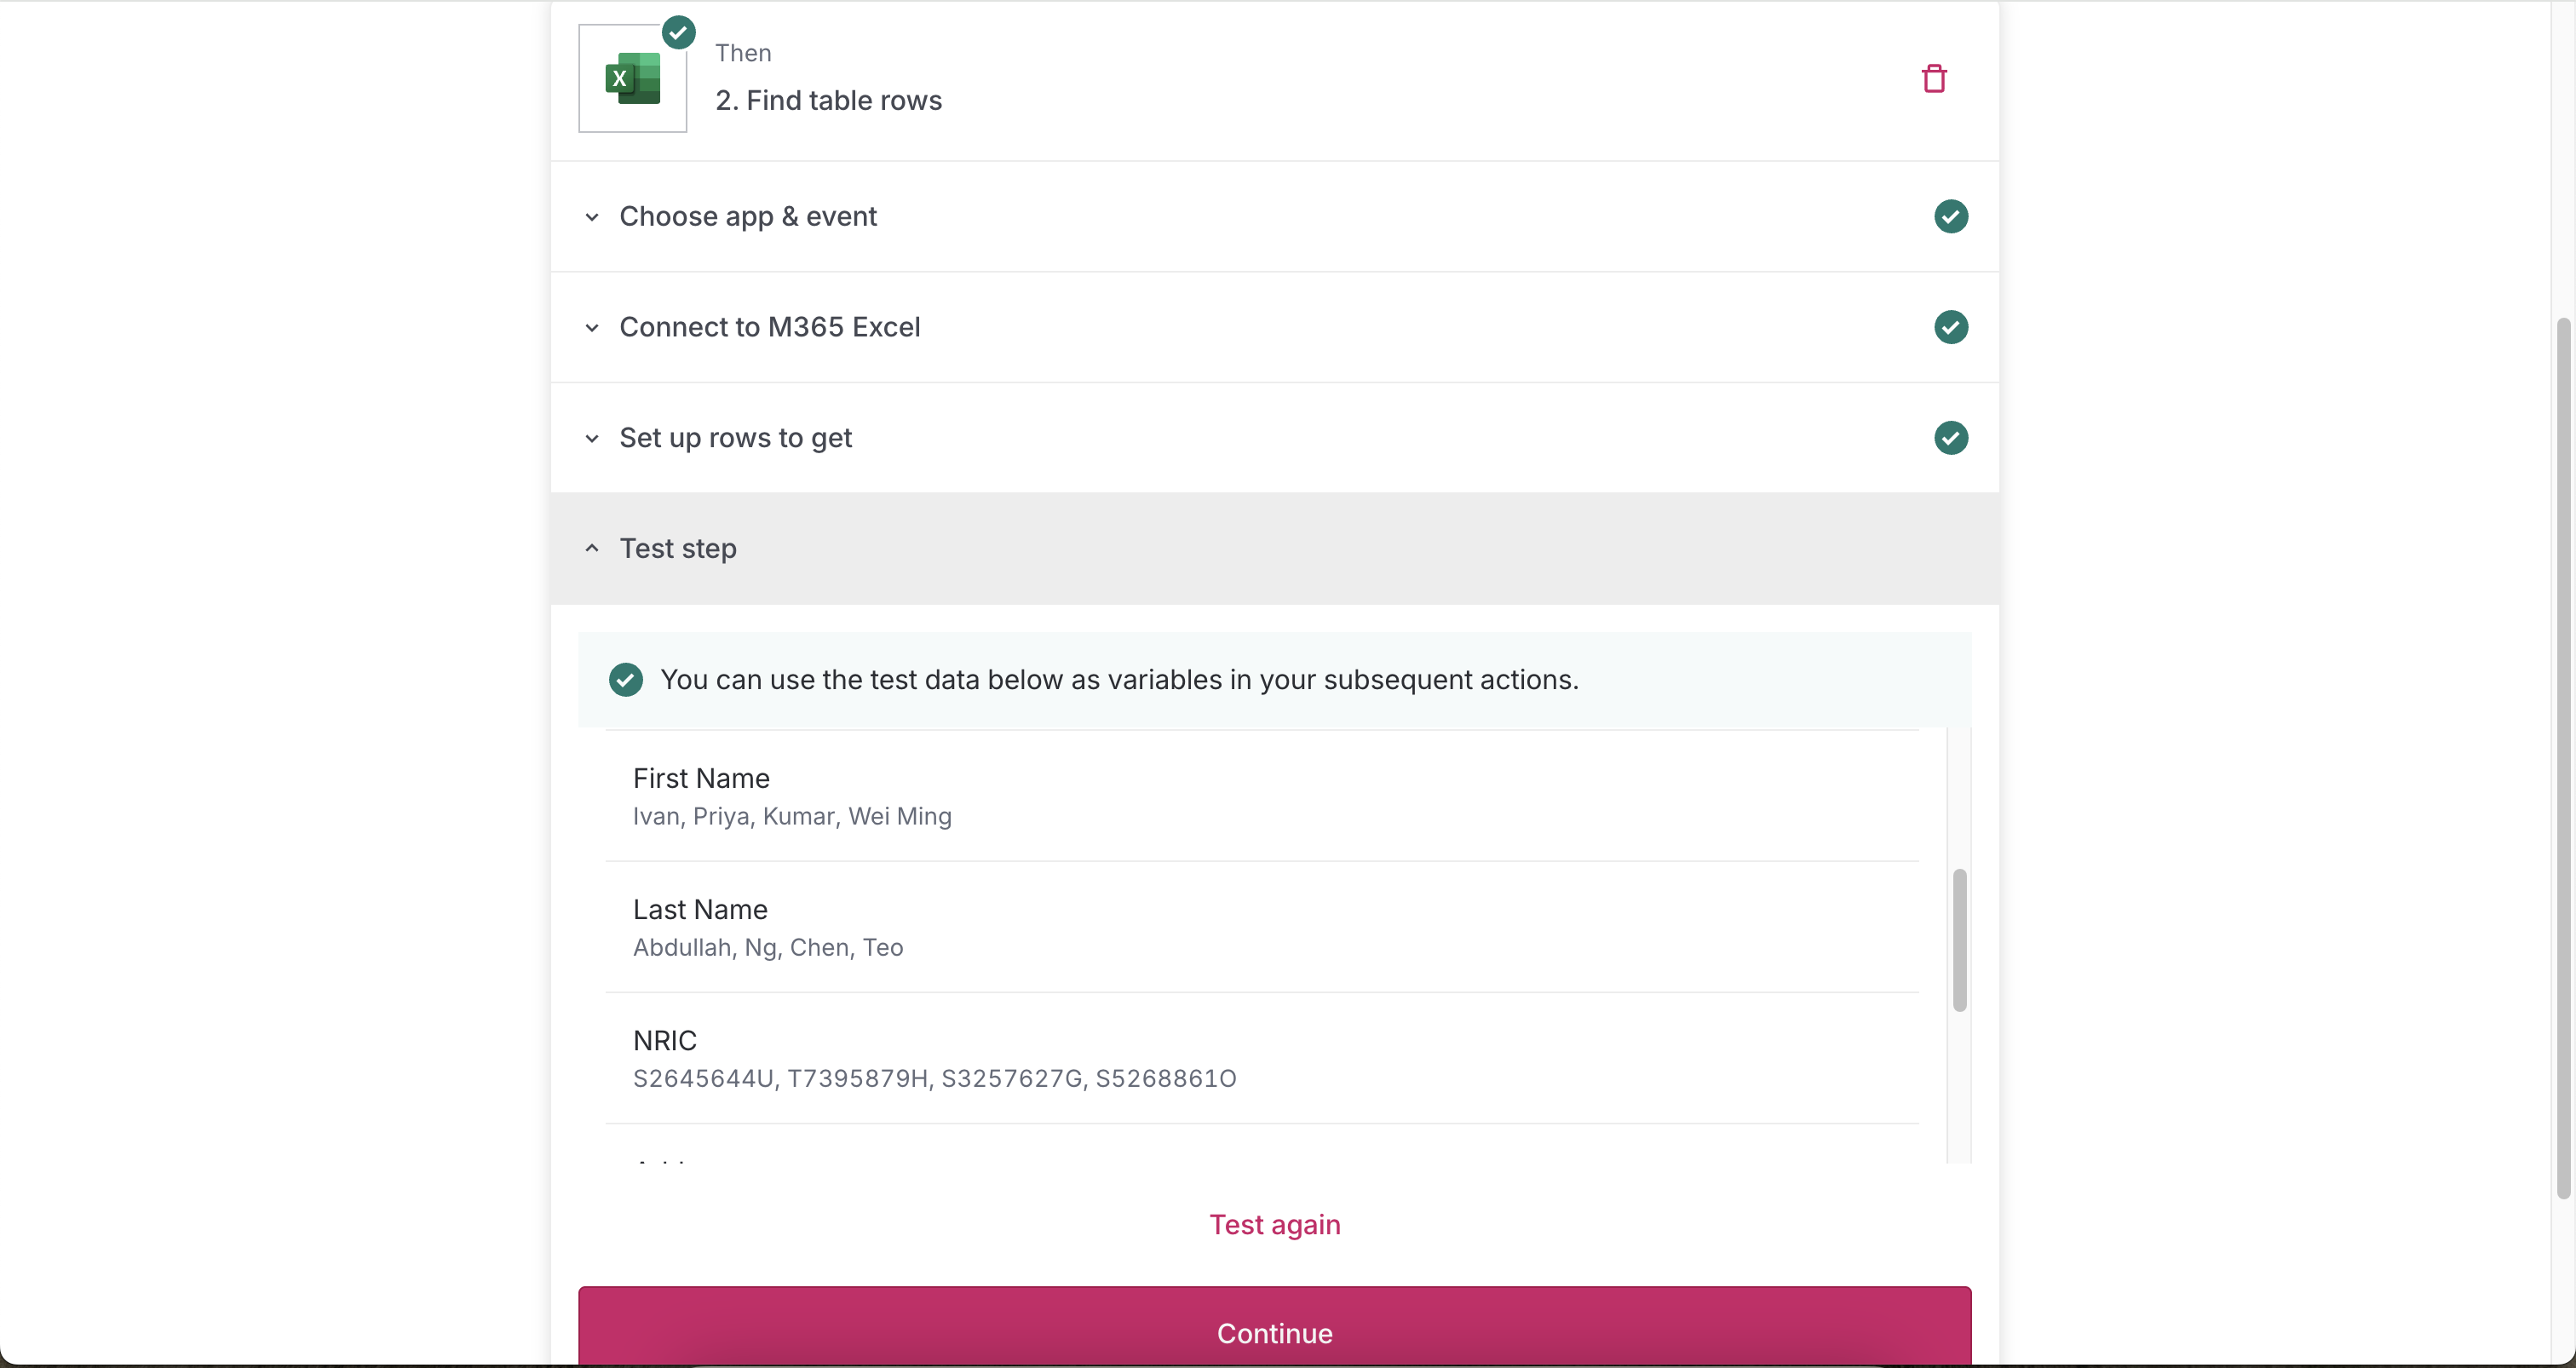The width and height of the screenshot is (2576, 1368).
Task: Expand the Connect to M365 Excel chevron
Action: 592,328
